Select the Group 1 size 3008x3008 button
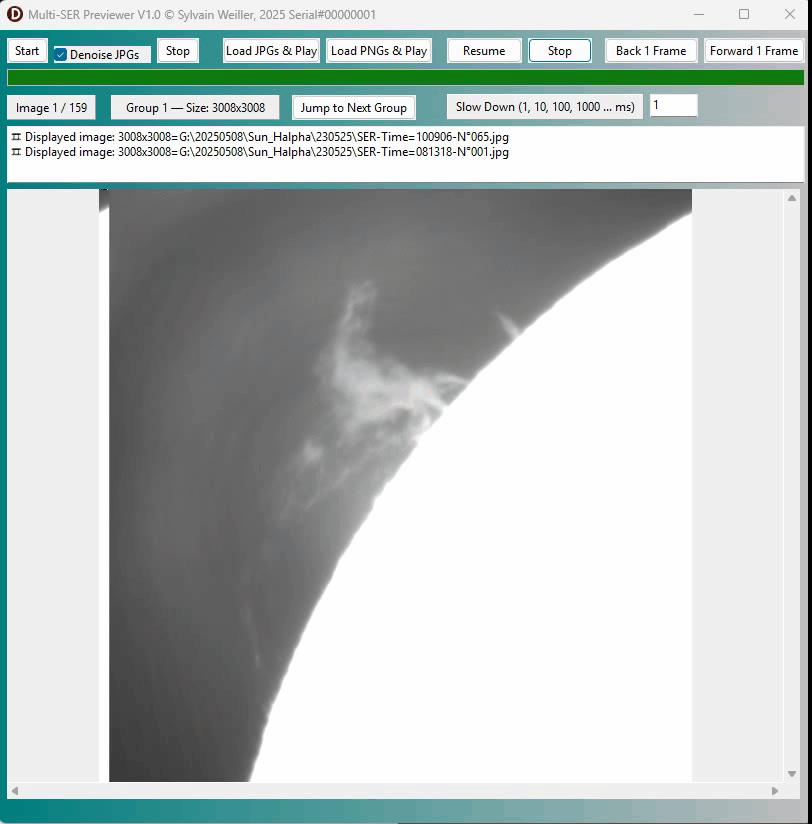812x824 pixels. [x=196, y=108]
